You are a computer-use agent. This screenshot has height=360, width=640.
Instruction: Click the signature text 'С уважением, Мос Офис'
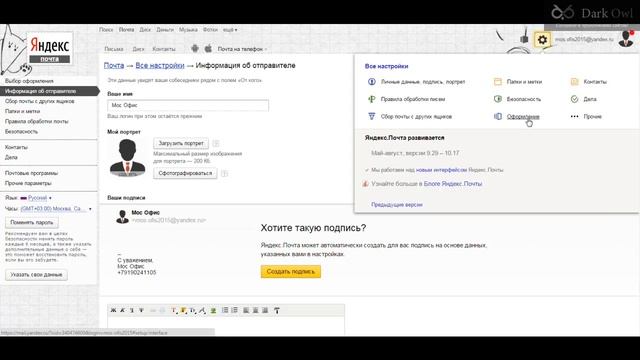(x=135, y=263)
